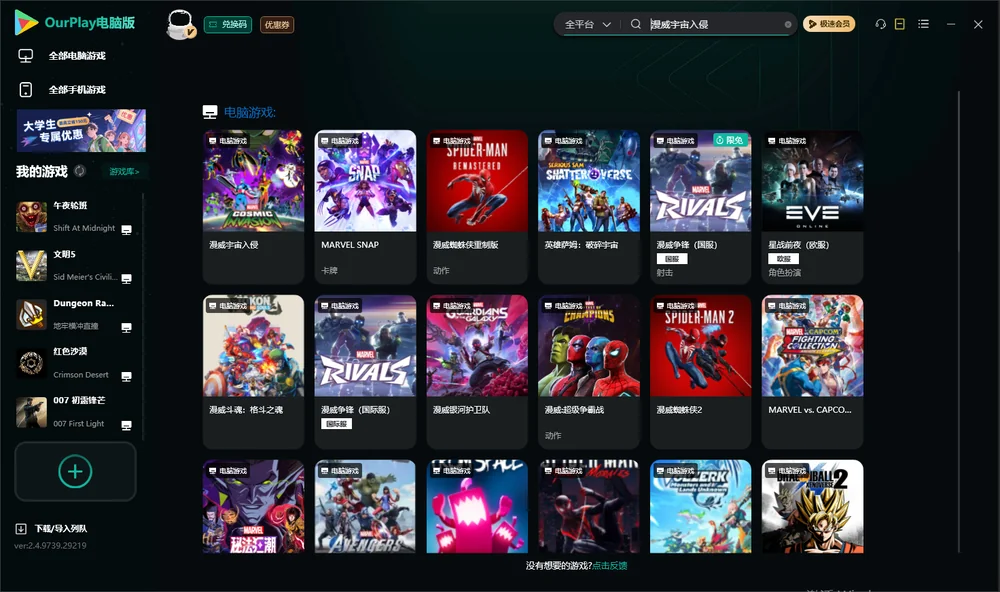Open the Dragon Ball Xenoverse 2 cover
The width and height of the screenshot is (1000, 592).
point(812,507)
